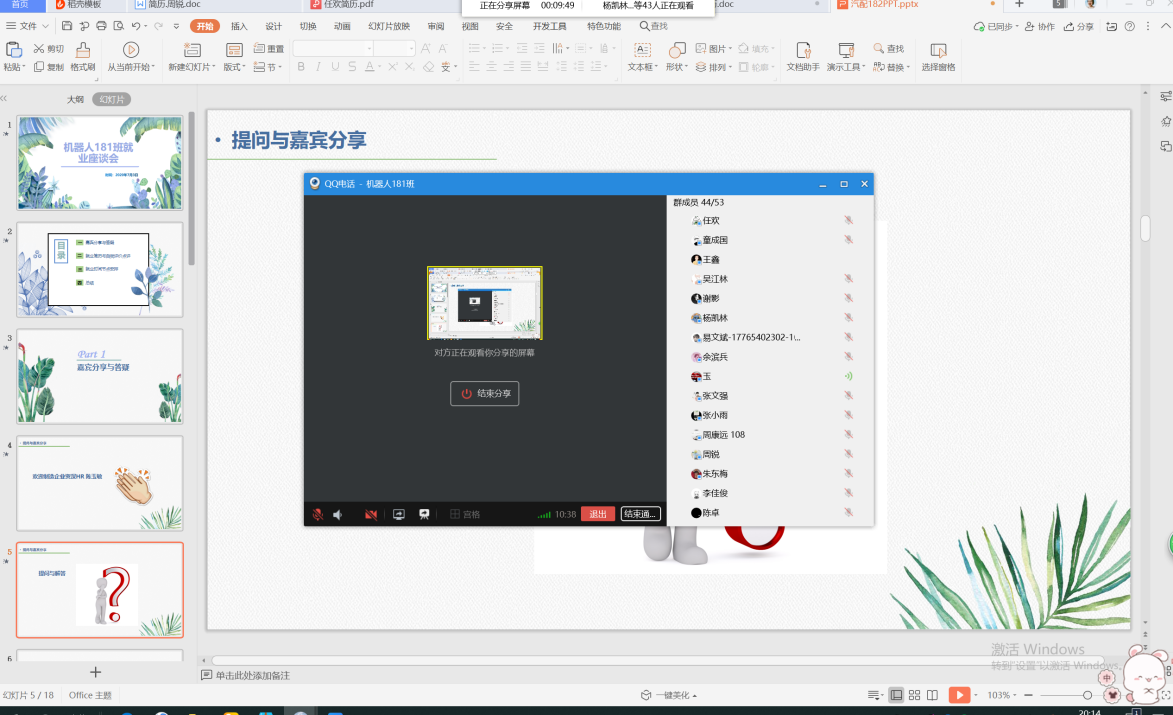
Task: Click the speaker icon in QQ call
Action: (x=338, y=514)
